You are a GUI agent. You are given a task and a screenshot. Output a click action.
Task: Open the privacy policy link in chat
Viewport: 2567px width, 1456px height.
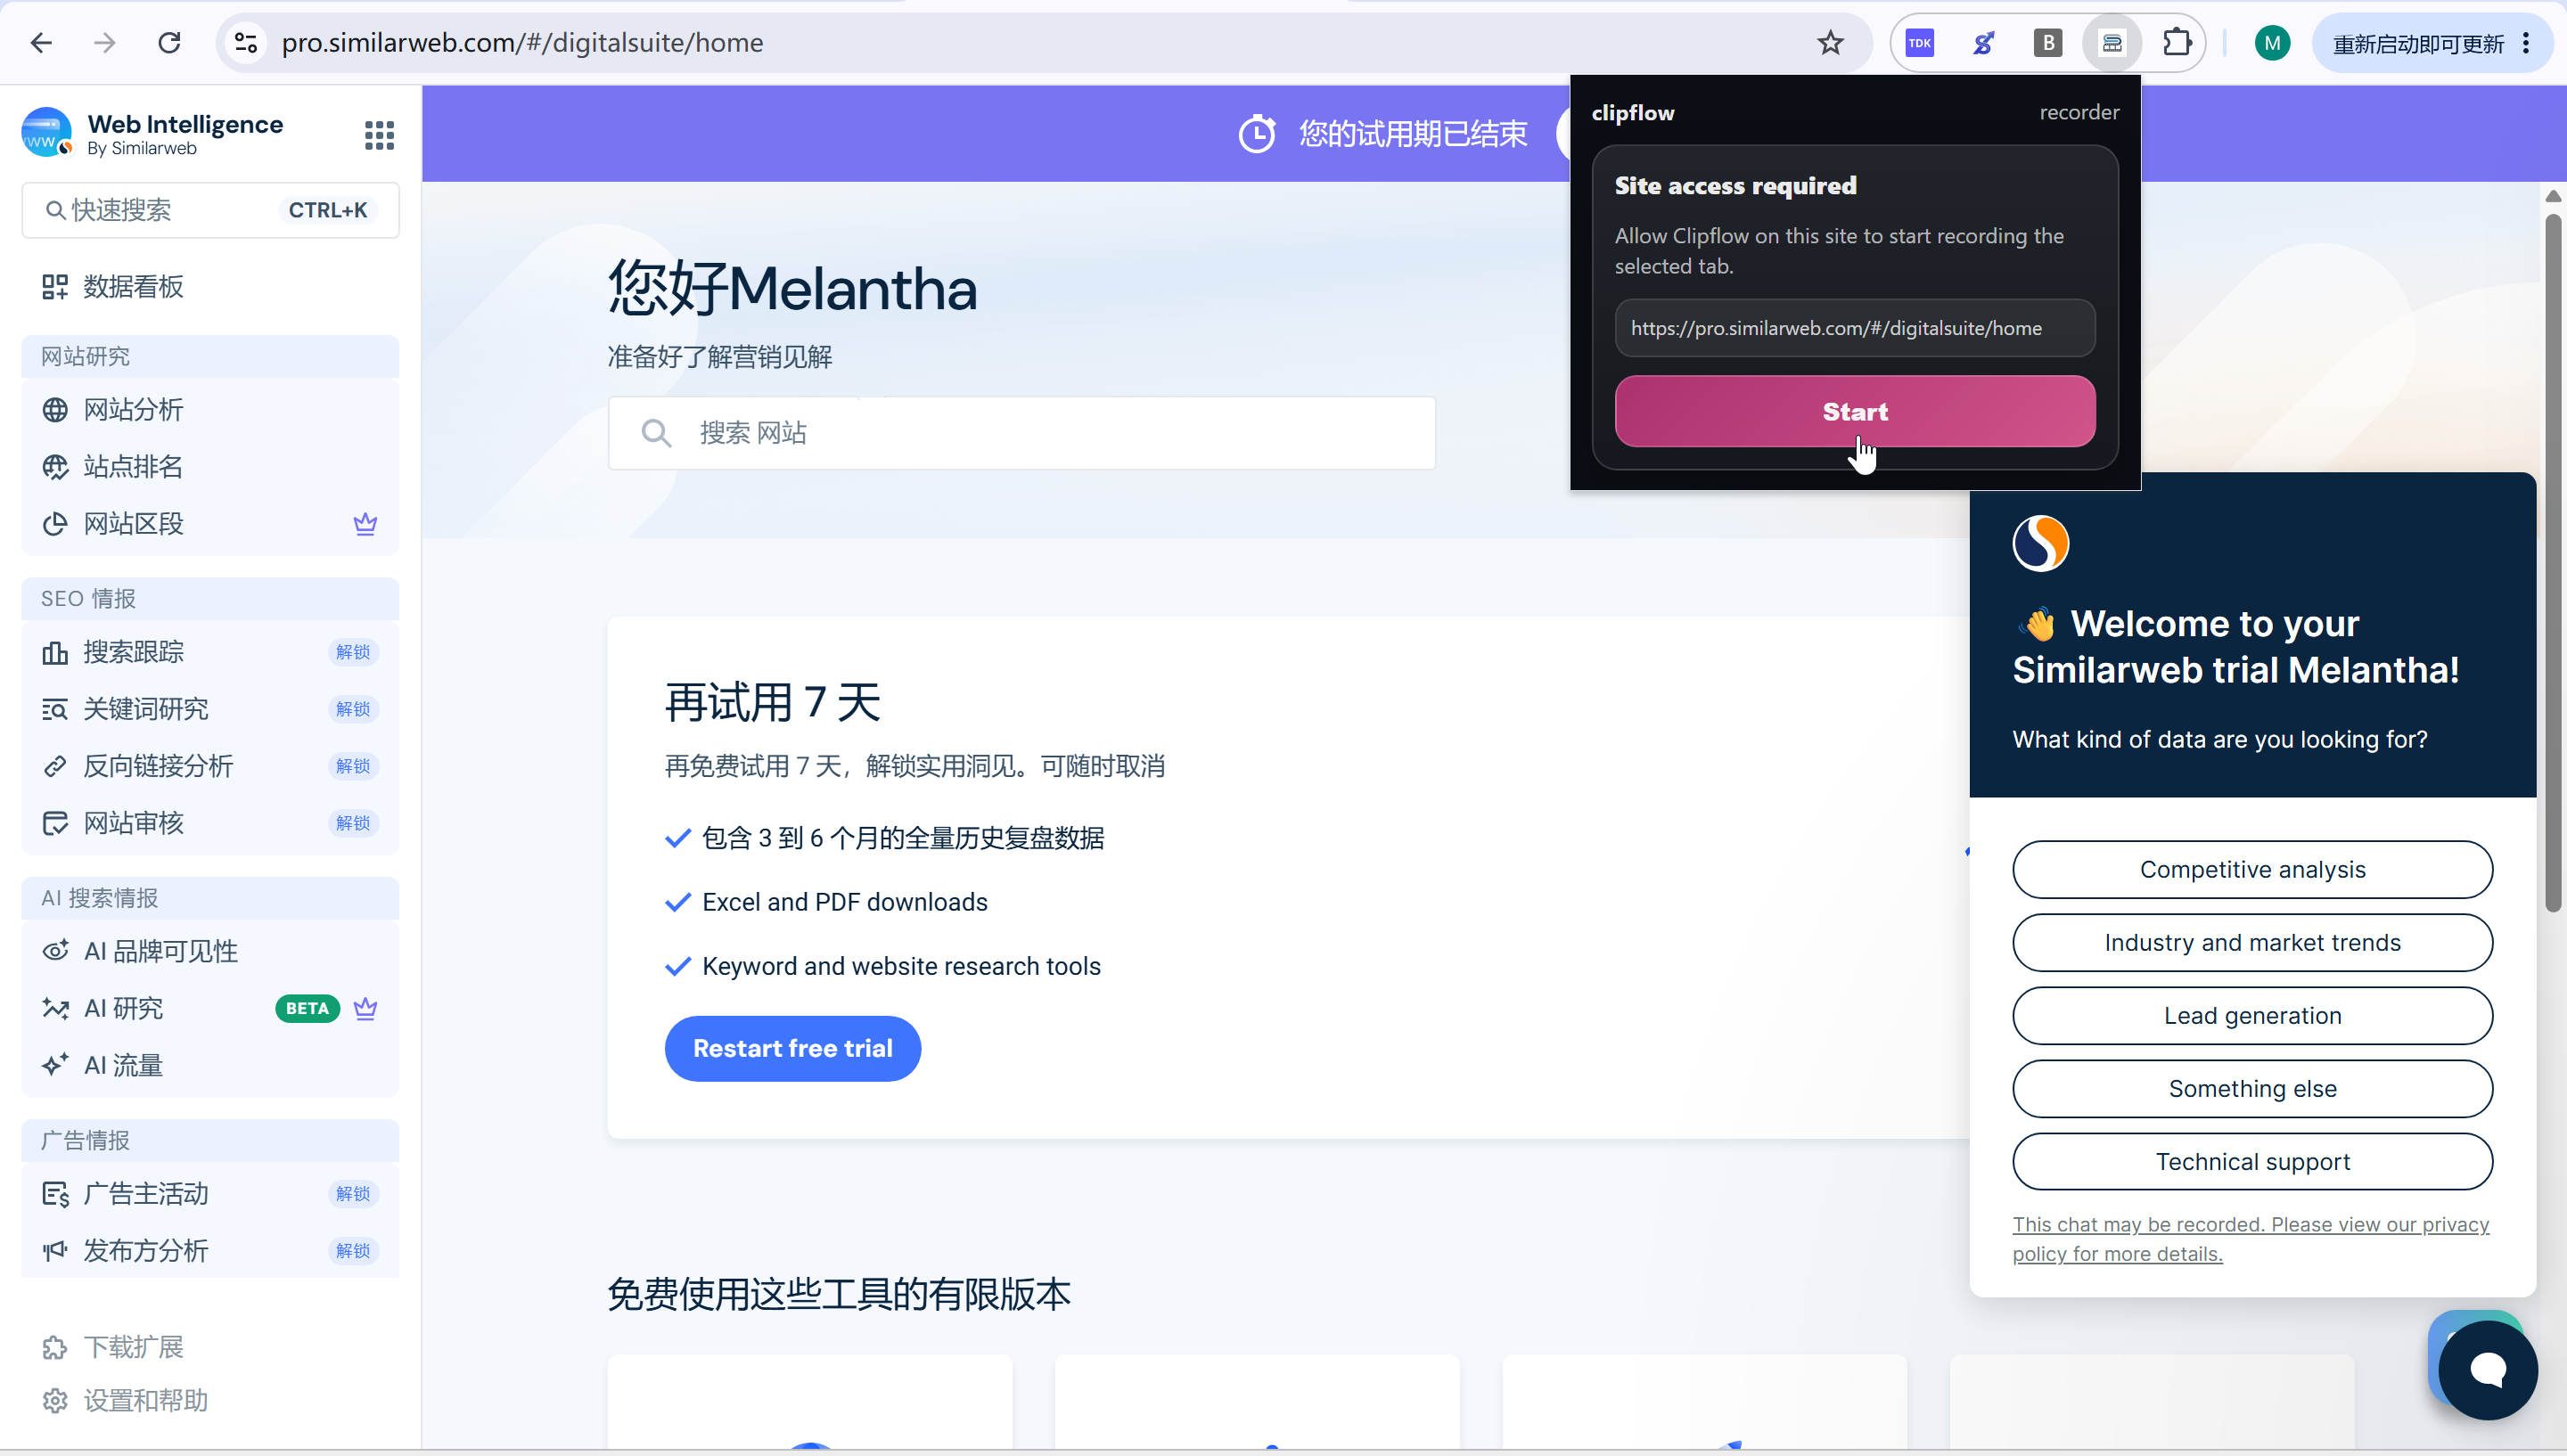[x=2250, y=1239]
